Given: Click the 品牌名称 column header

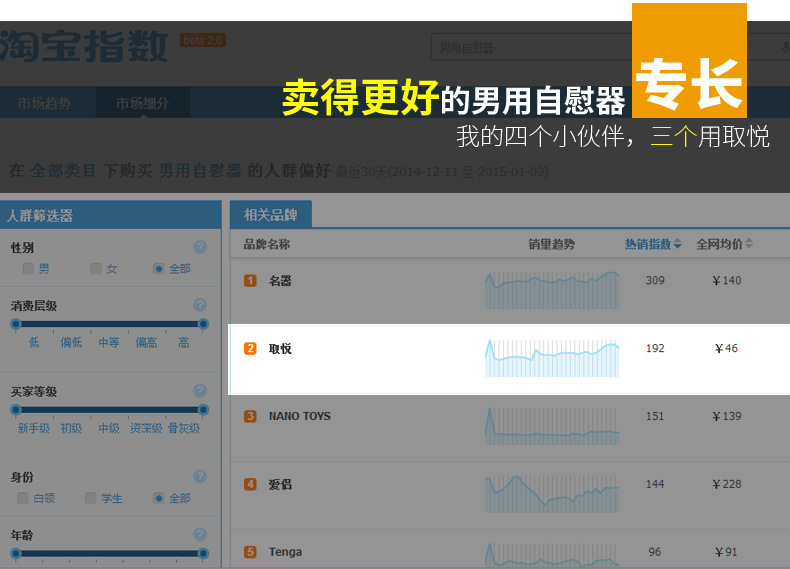Looking at the screenshot, I should [x=267, y=244].
